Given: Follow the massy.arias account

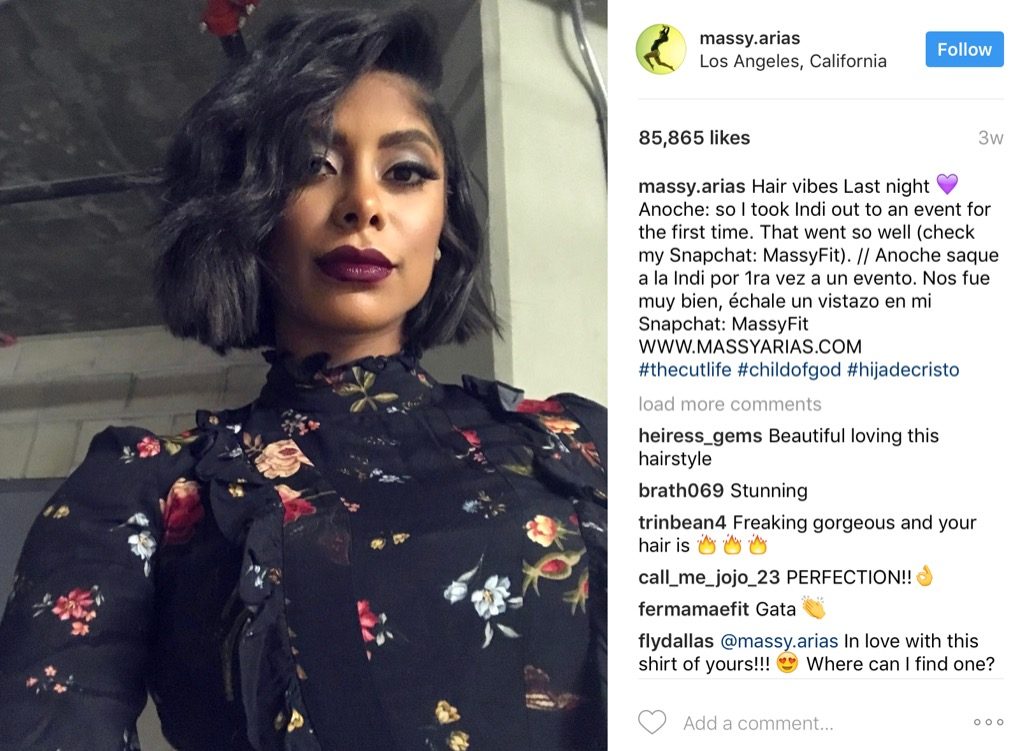Looking at the screenshot, I should [x=964, y=49].
